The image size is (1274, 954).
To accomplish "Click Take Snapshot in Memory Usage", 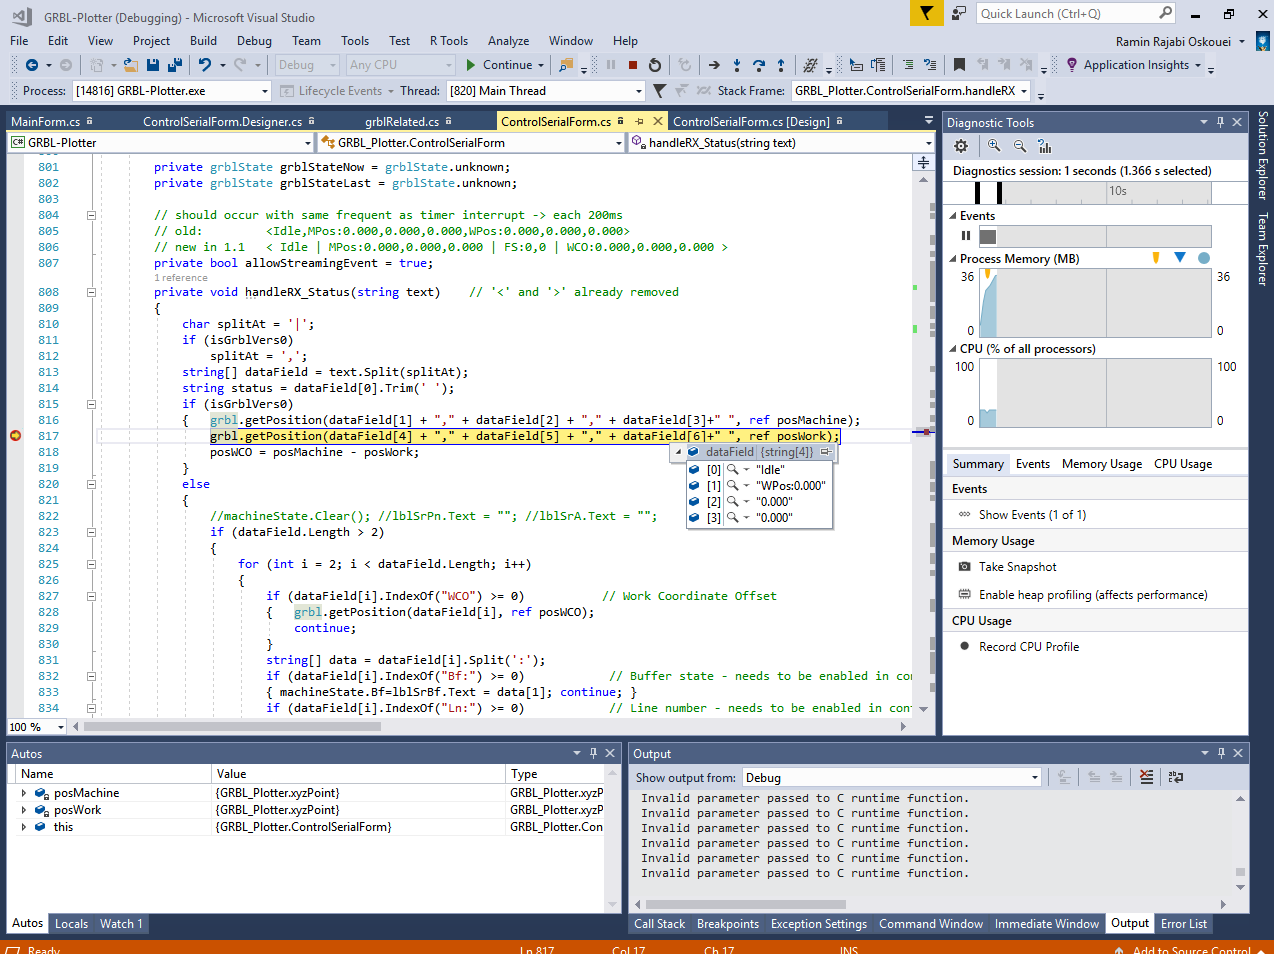I will [1017, 567].
